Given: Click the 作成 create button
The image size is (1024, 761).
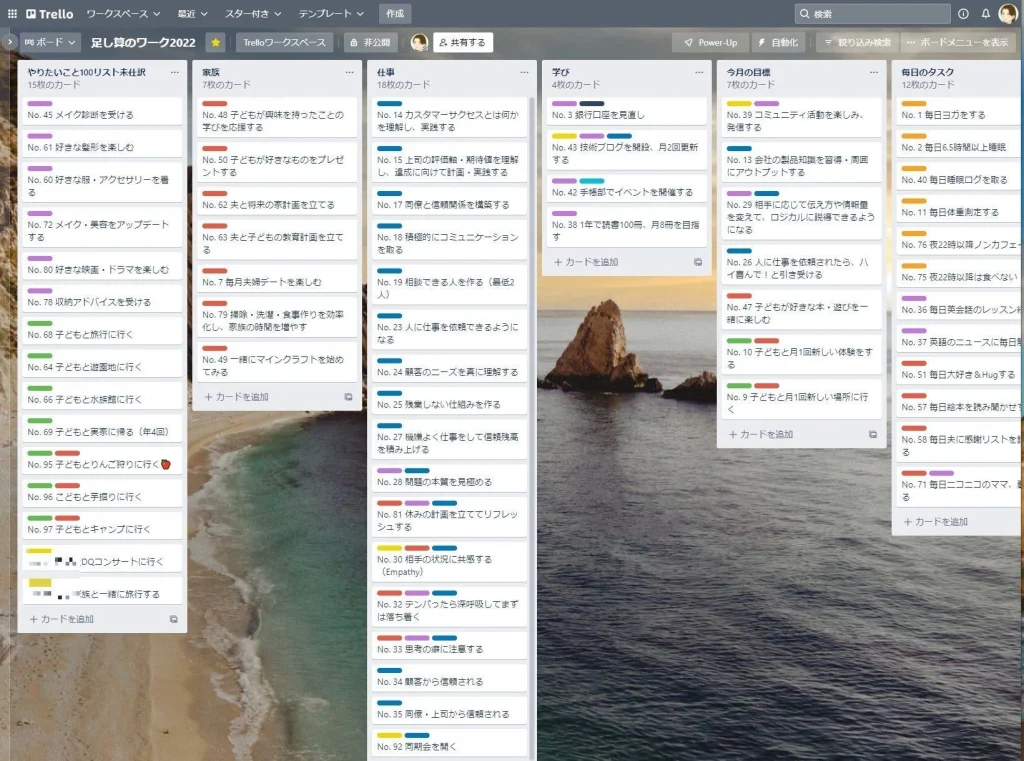Looking at the screenshot, I should (x=395, y=14).
